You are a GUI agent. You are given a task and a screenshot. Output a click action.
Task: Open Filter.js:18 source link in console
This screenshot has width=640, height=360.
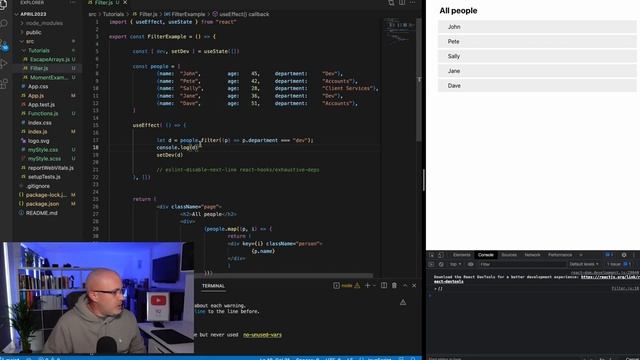tap(625, 288)
